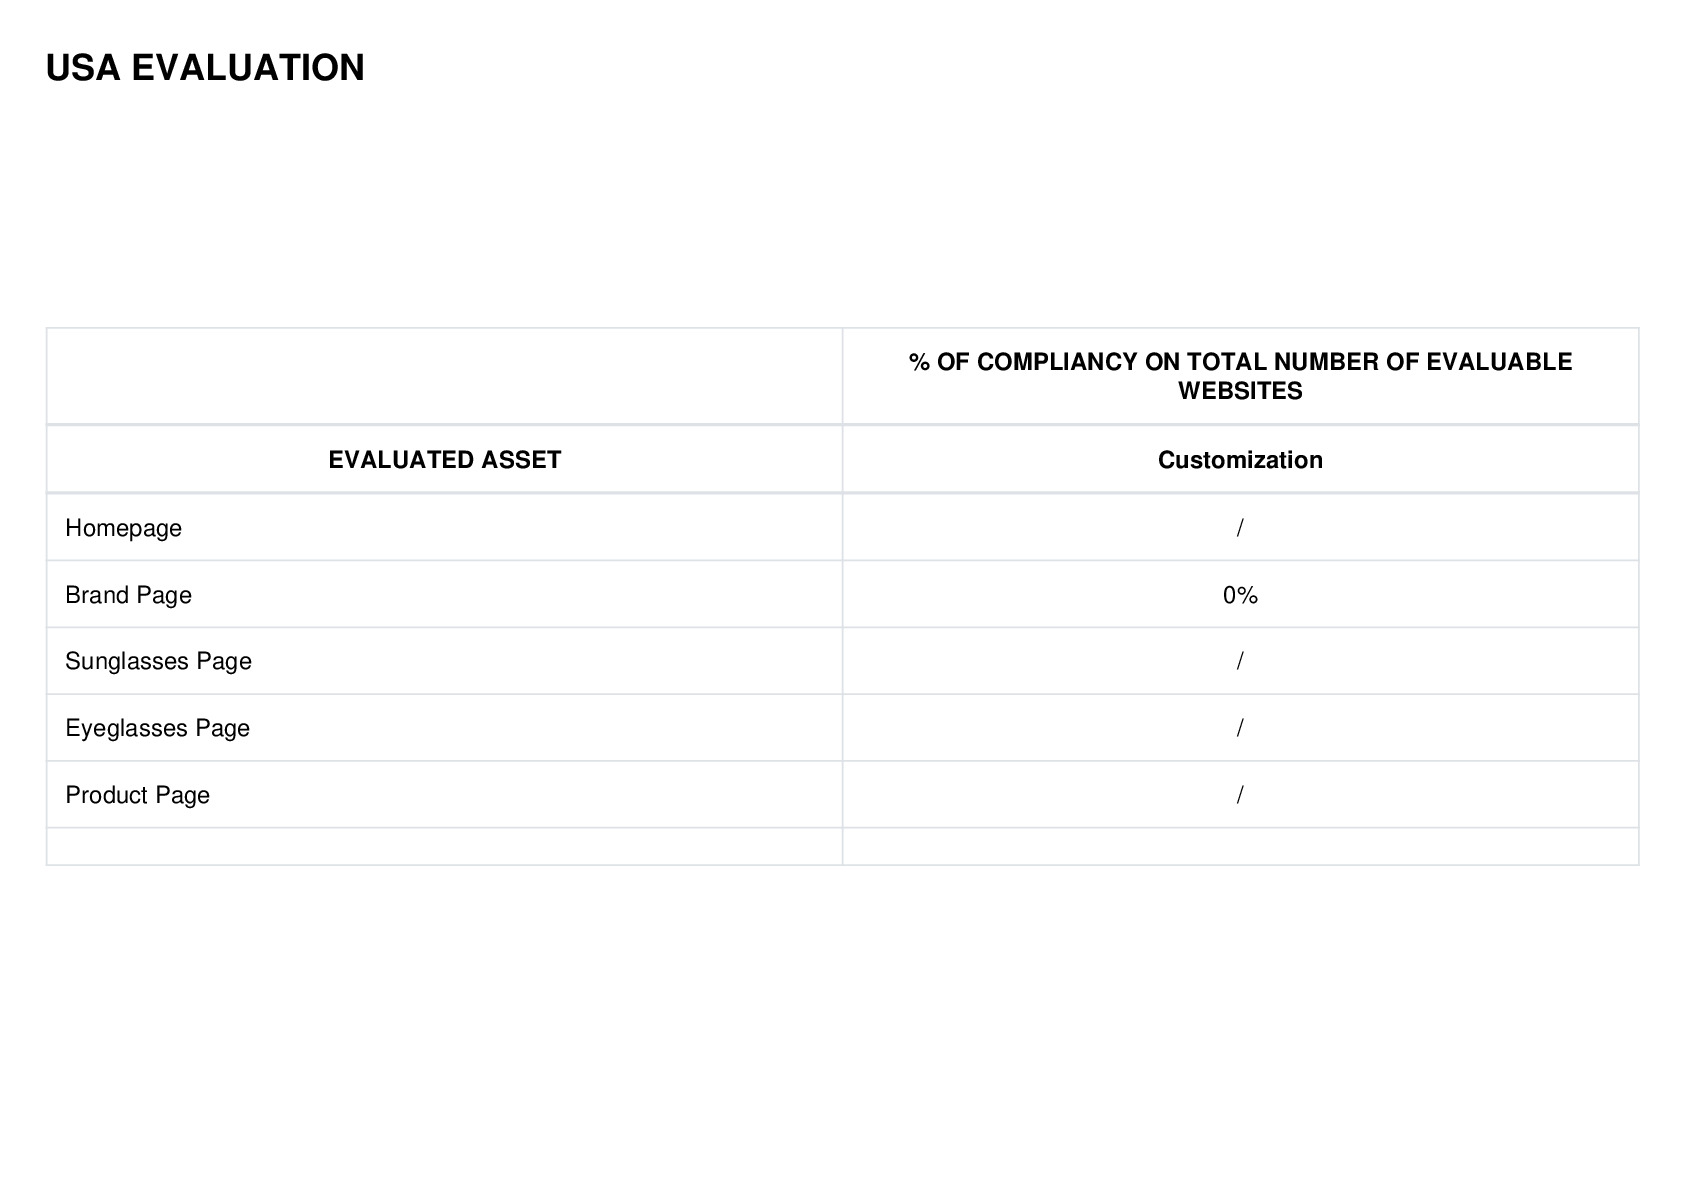The image size is (1684, 1191).
Task: Select the EVALUATED ASSET column header
Action: (x=444, y=460)
